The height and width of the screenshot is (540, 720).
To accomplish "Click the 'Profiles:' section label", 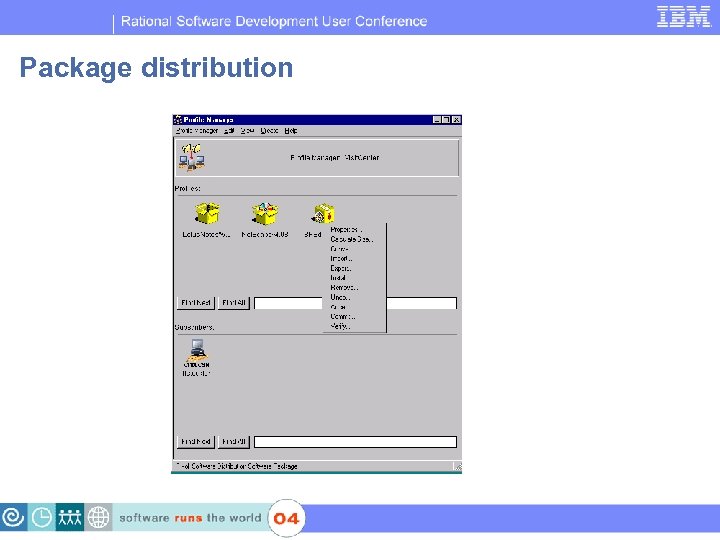I will (x=187, y=188).
